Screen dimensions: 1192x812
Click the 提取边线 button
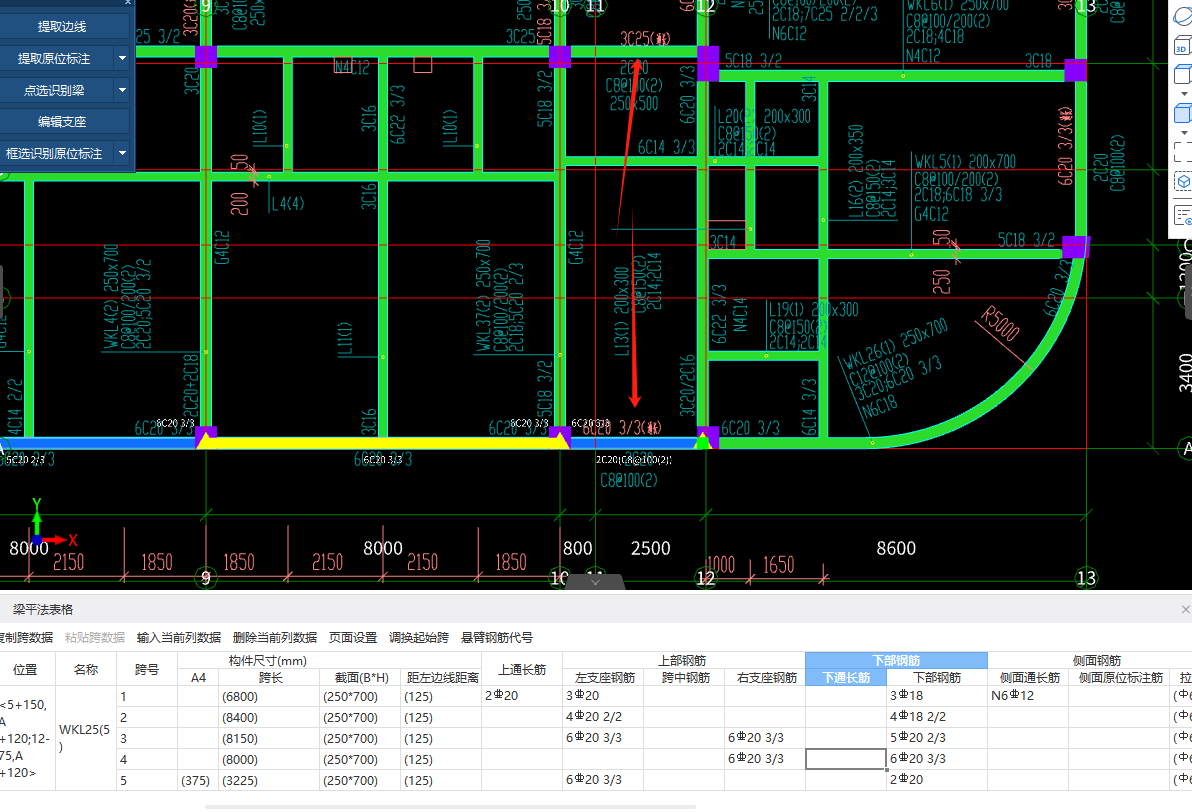(64, 27)
